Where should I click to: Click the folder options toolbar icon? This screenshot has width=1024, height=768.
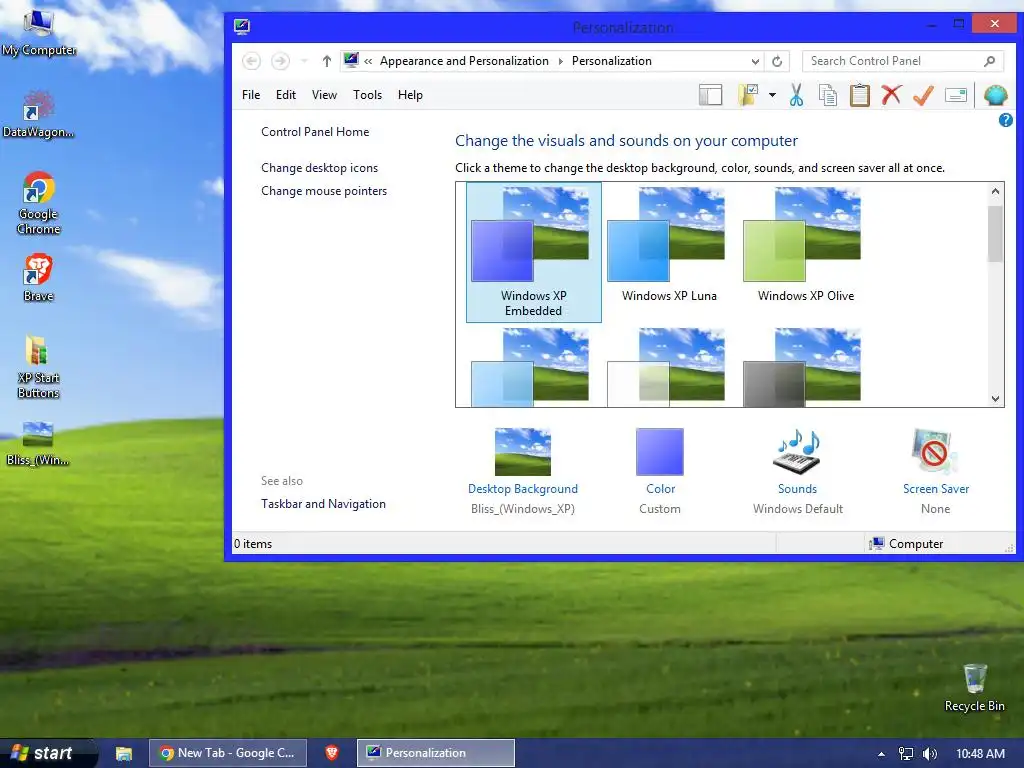click(x=748, y=95)
